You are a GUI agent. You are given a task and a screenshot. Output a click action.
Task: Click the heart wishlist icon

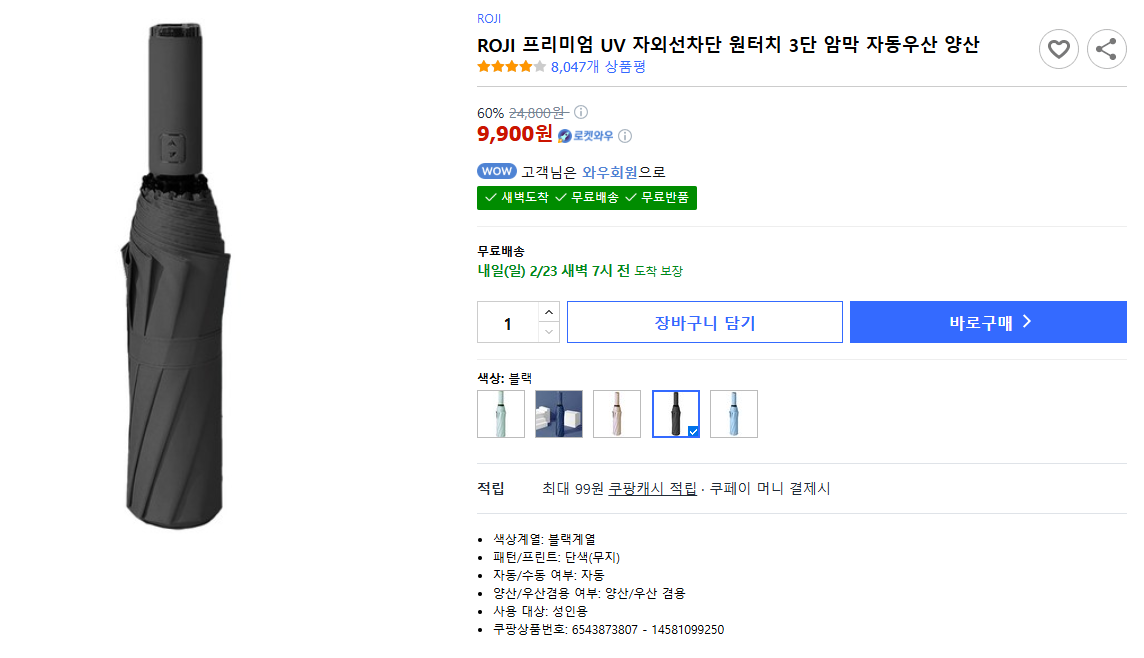pyautogui.click(x=1059, y=49)
